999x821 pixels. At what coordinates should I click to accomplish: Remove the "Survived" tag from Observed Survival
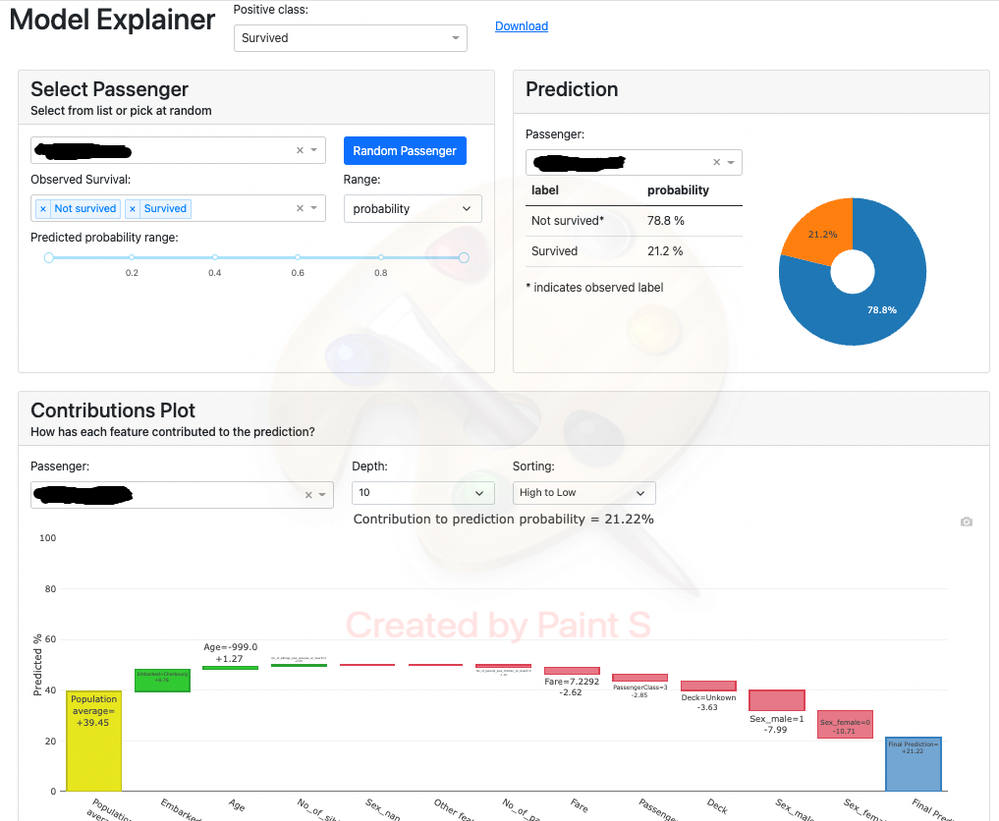(x=132, y=209)
